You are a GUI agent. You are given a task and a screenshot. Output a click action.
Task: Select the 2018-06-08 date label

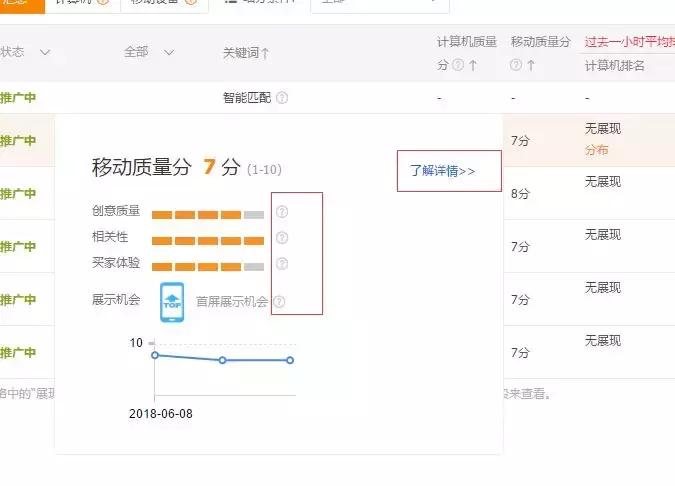pyautogui.click(x=161, y=414)
